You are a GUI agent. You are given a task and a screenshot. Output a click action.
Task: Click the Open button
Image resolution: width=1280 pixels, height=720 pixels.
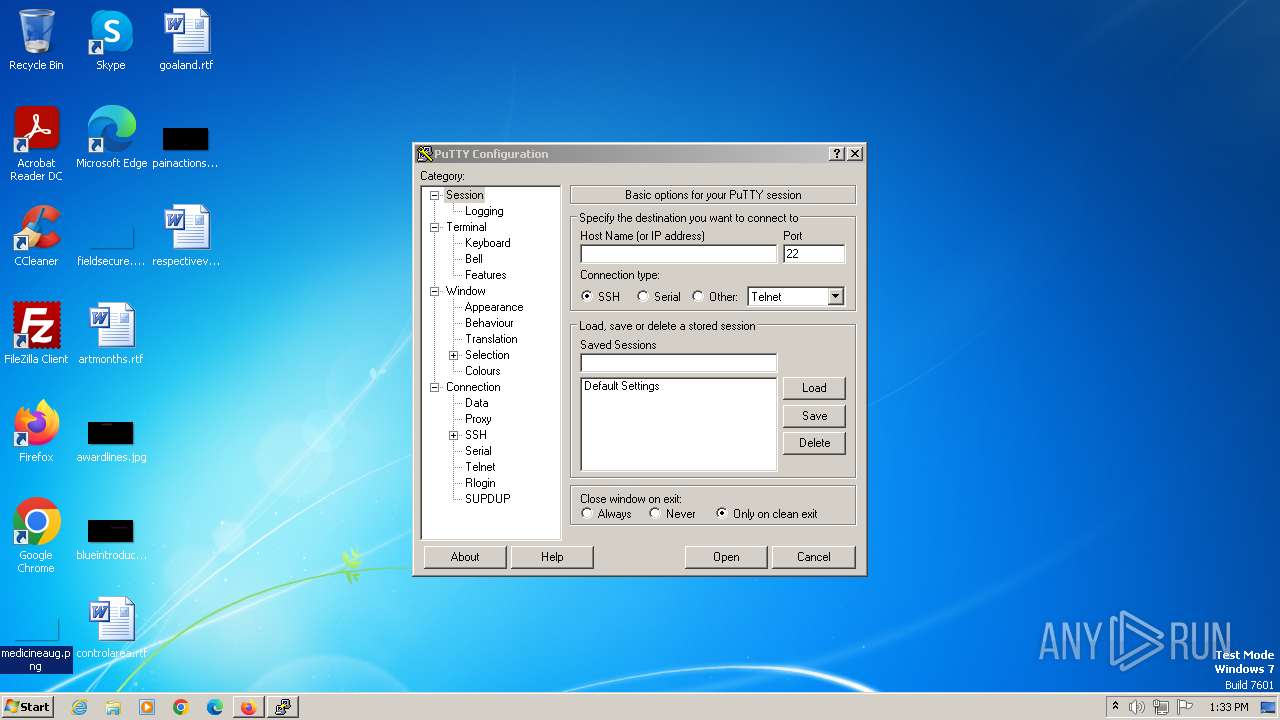[726, 557]
